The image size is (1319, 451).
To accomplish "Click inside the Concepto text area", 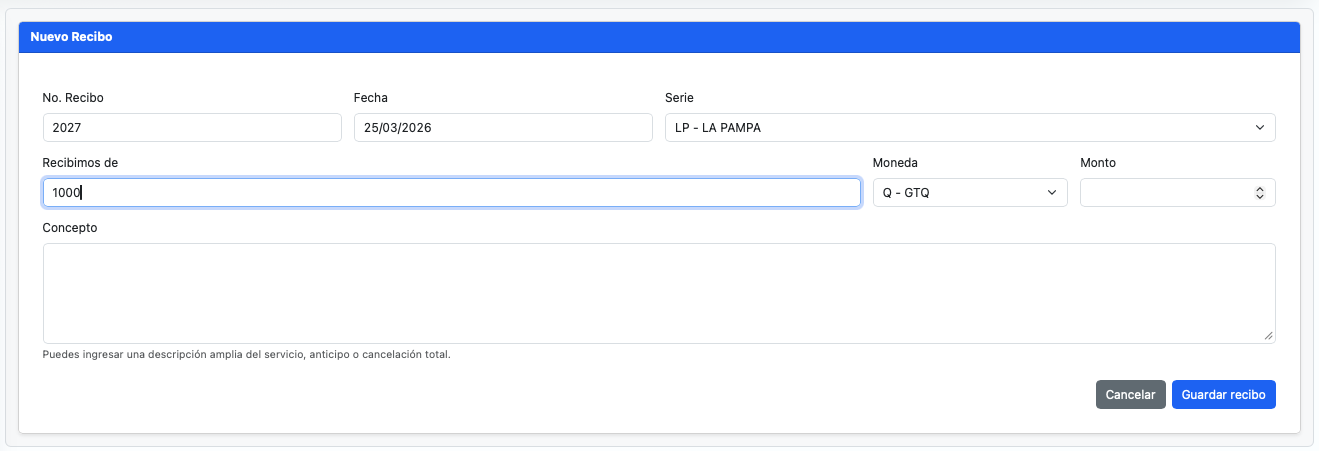I will 658,293.
